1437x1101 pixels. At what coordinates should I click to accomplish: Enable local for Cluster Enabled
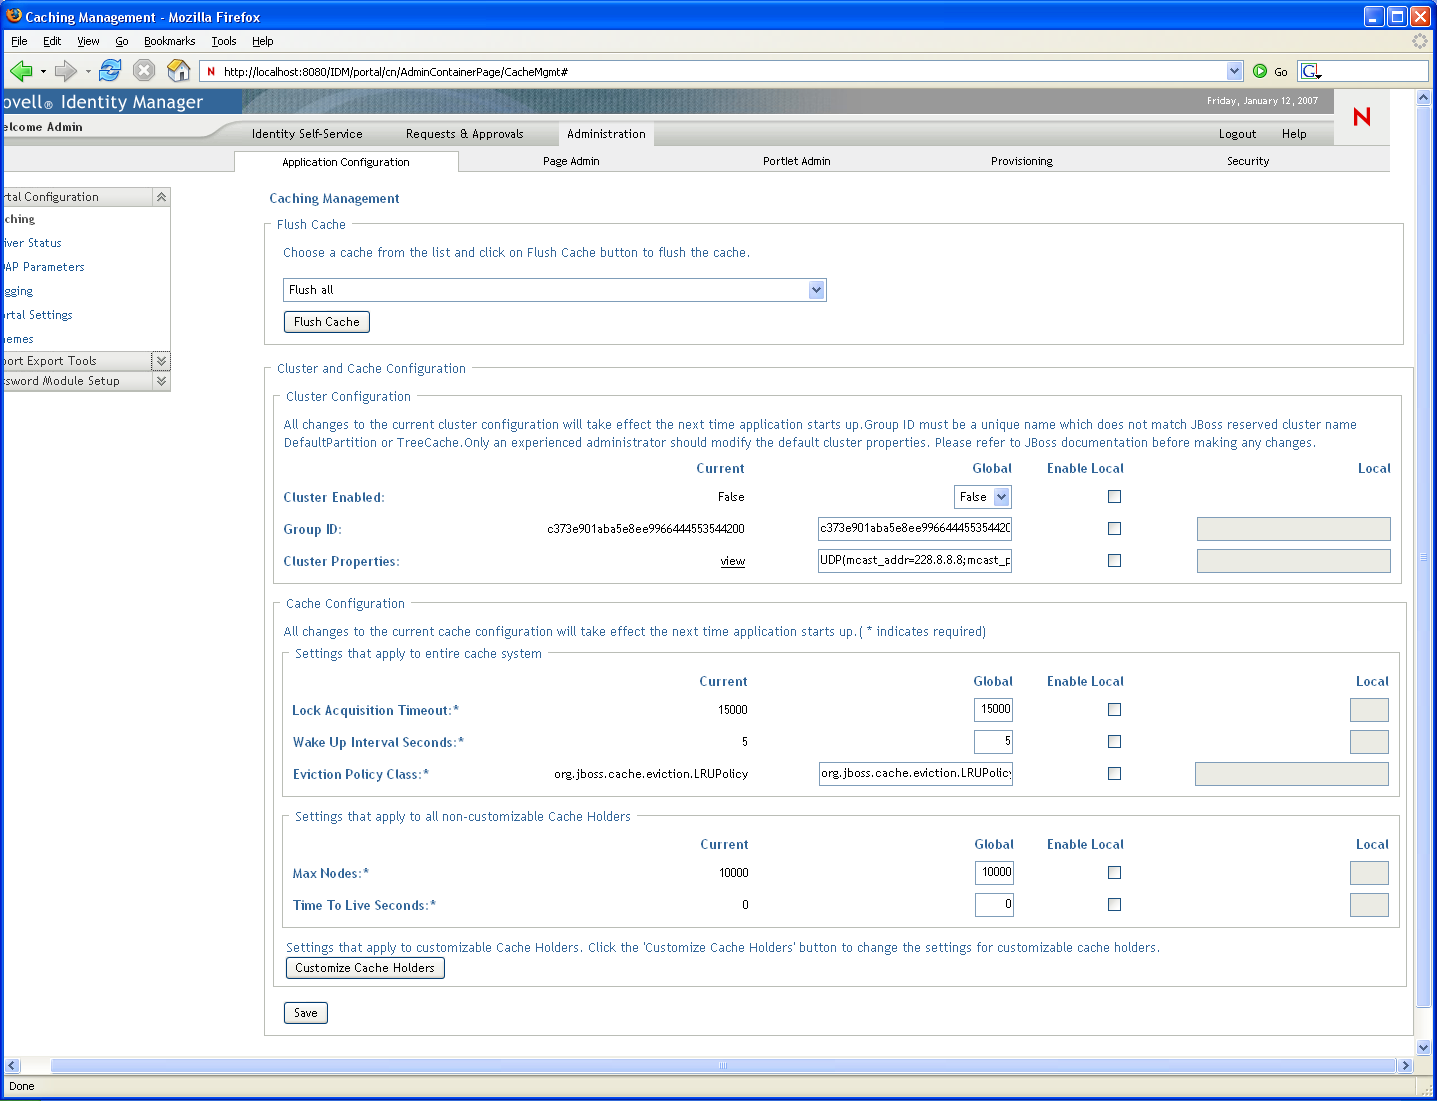(x=1114, y=497)
